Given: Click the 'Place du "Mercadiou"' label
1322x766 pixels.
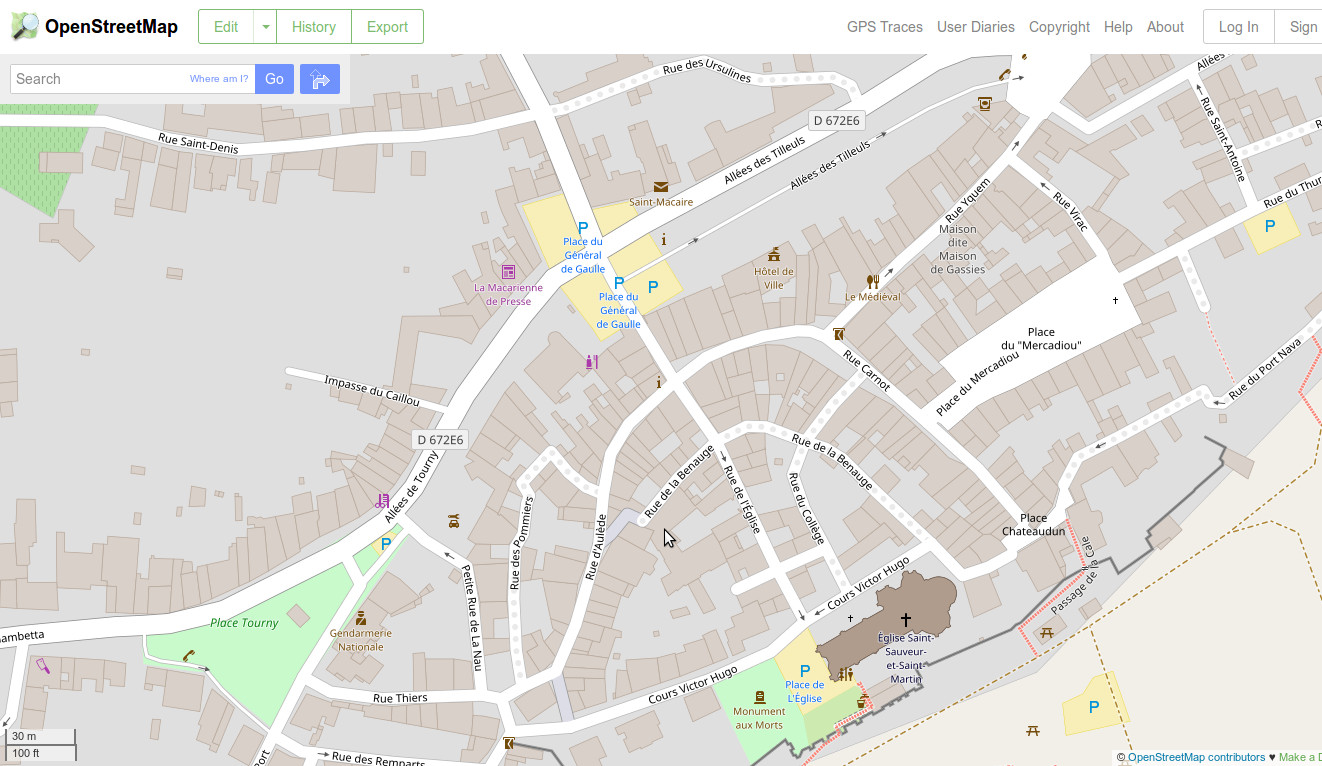Looking at the screenshot, I should (x=1041, y=339).
